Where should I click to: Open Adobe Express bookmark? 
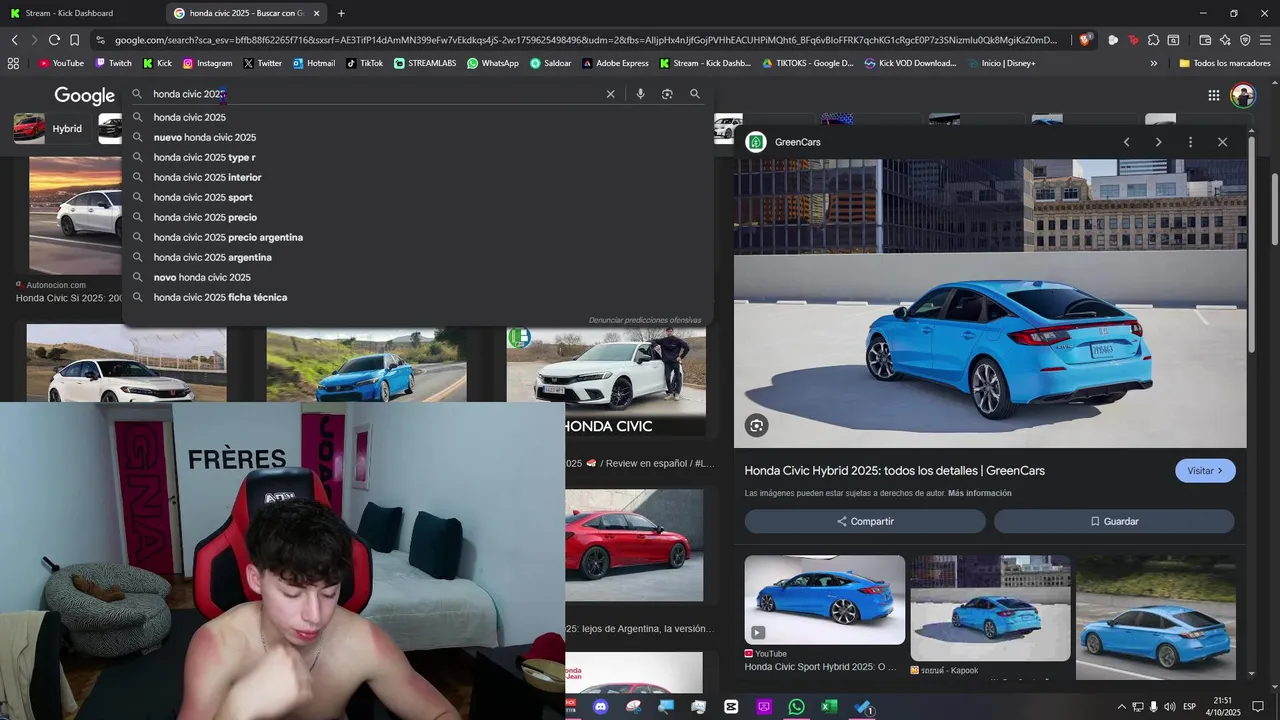pyautogui.click(x=615, y=63)
